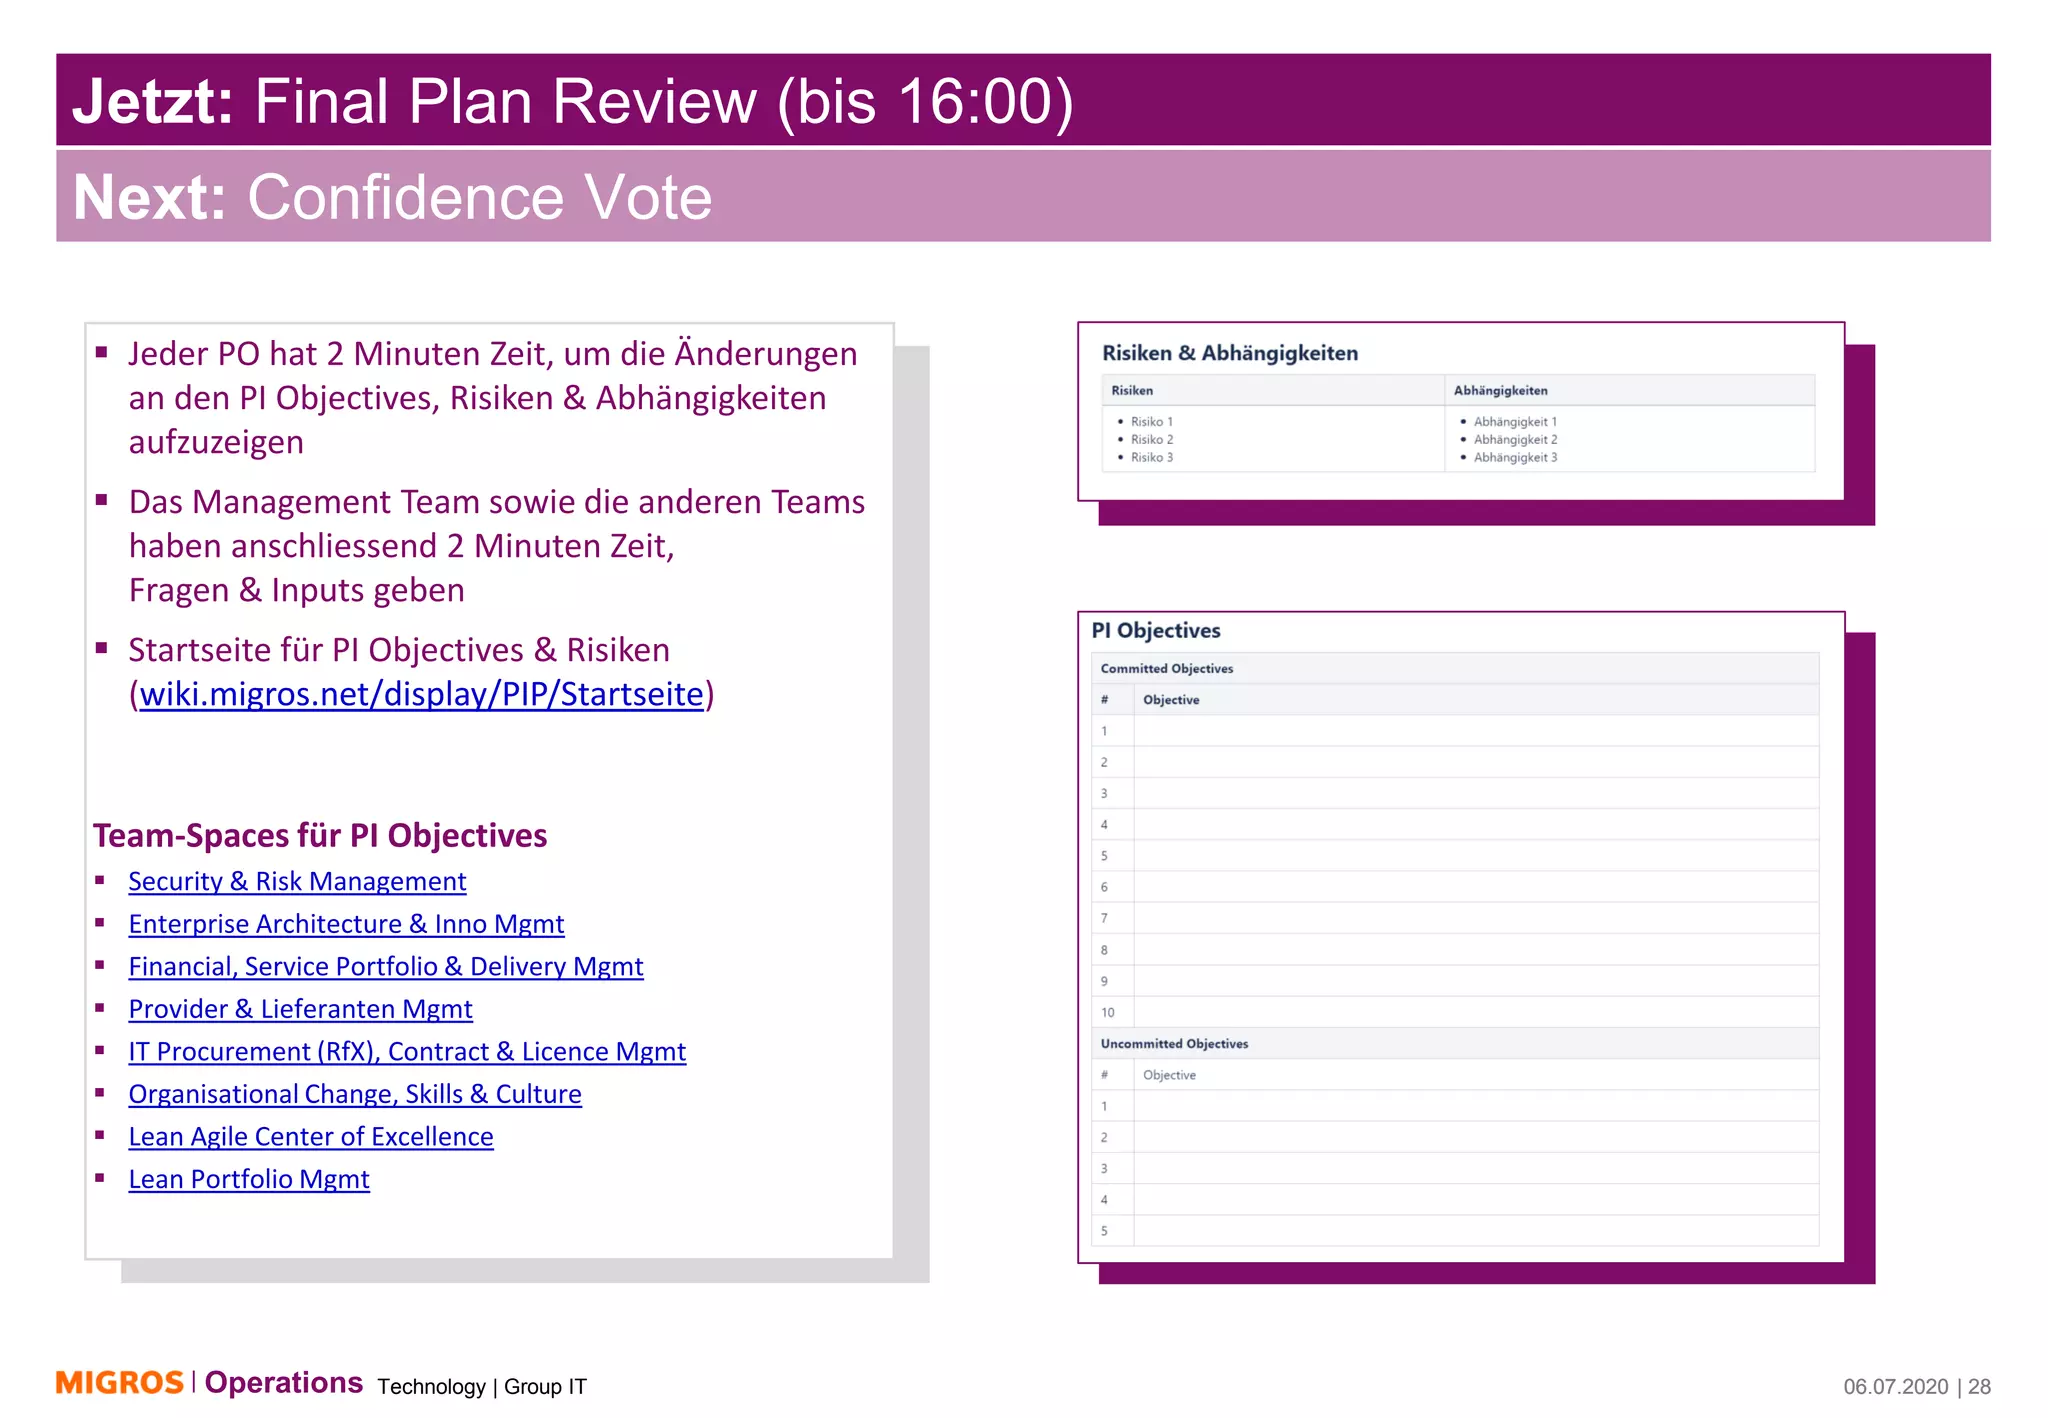
Task: Select the 'Abhängigkeit 1' list entry
Action: (1515, 422)
